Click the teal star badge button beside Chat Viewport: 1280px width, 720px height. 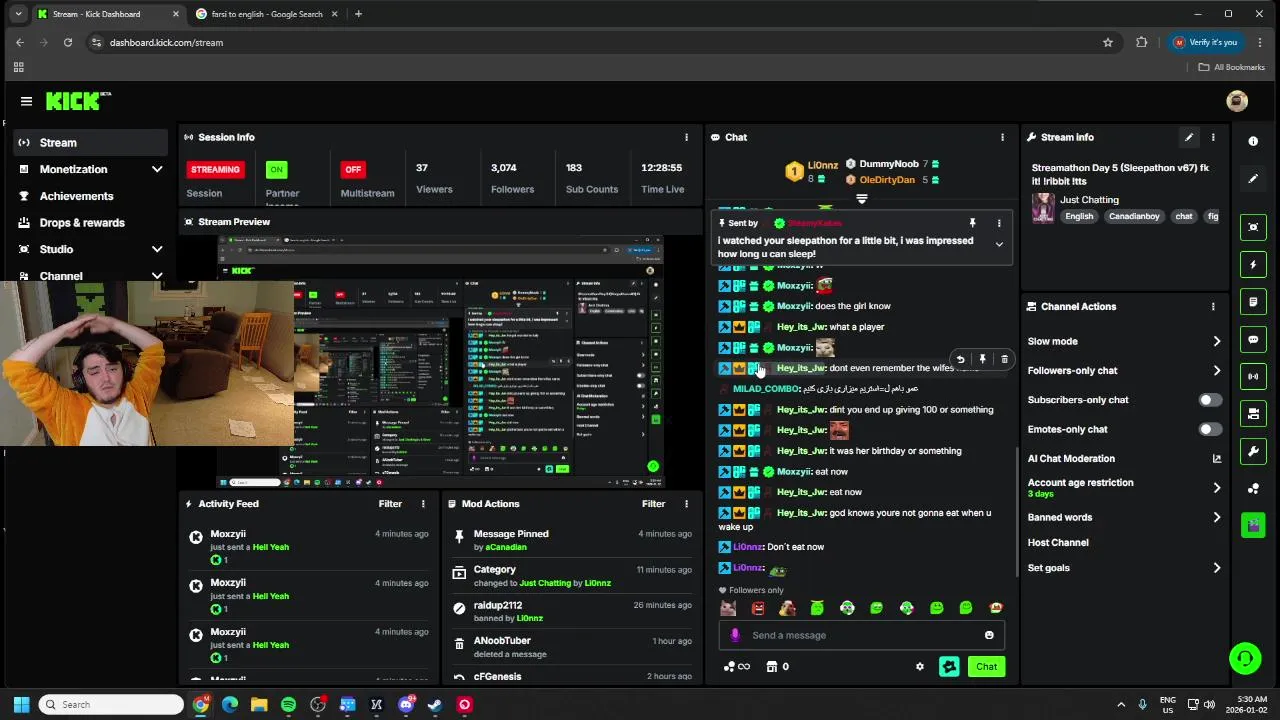point(949,667)
